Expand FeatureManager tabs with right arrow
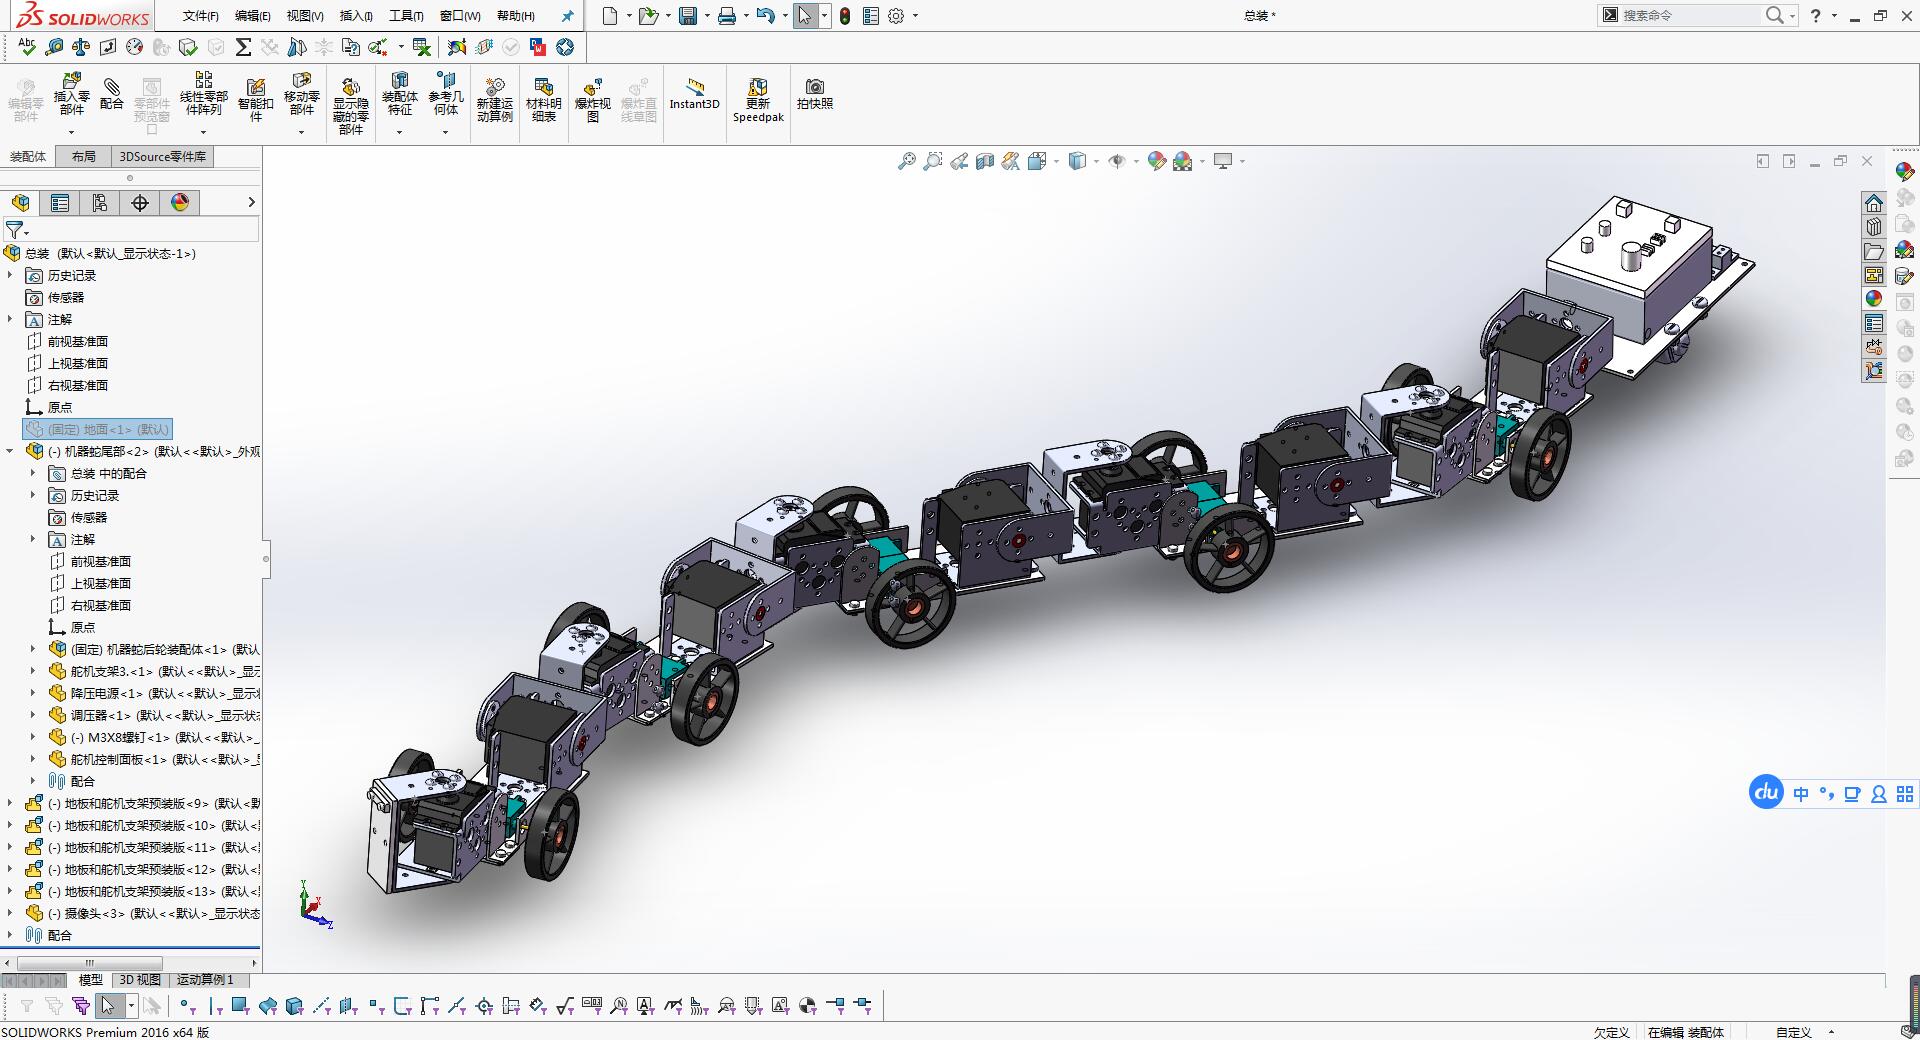 click(x=251, y=203)
